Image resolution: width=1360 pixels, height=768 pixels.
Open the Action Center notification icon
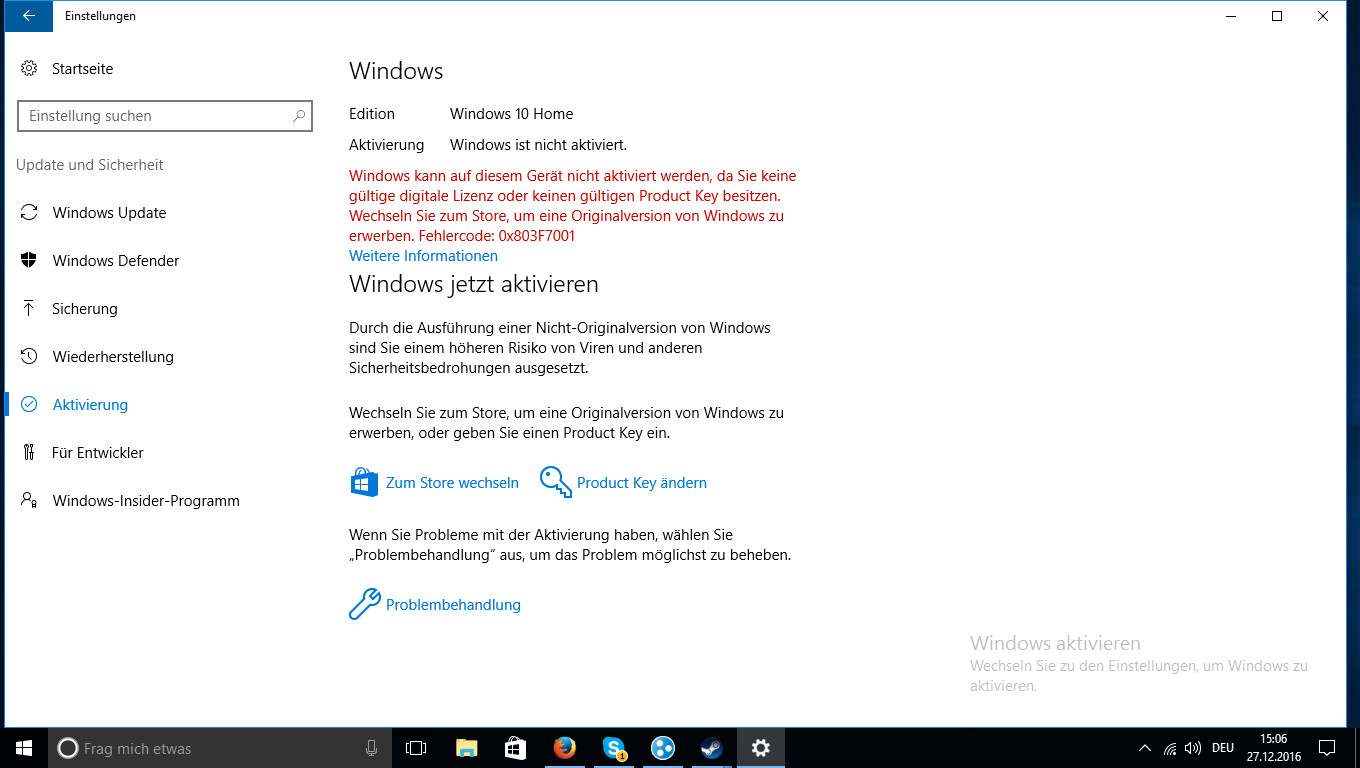coord(1327,747)
